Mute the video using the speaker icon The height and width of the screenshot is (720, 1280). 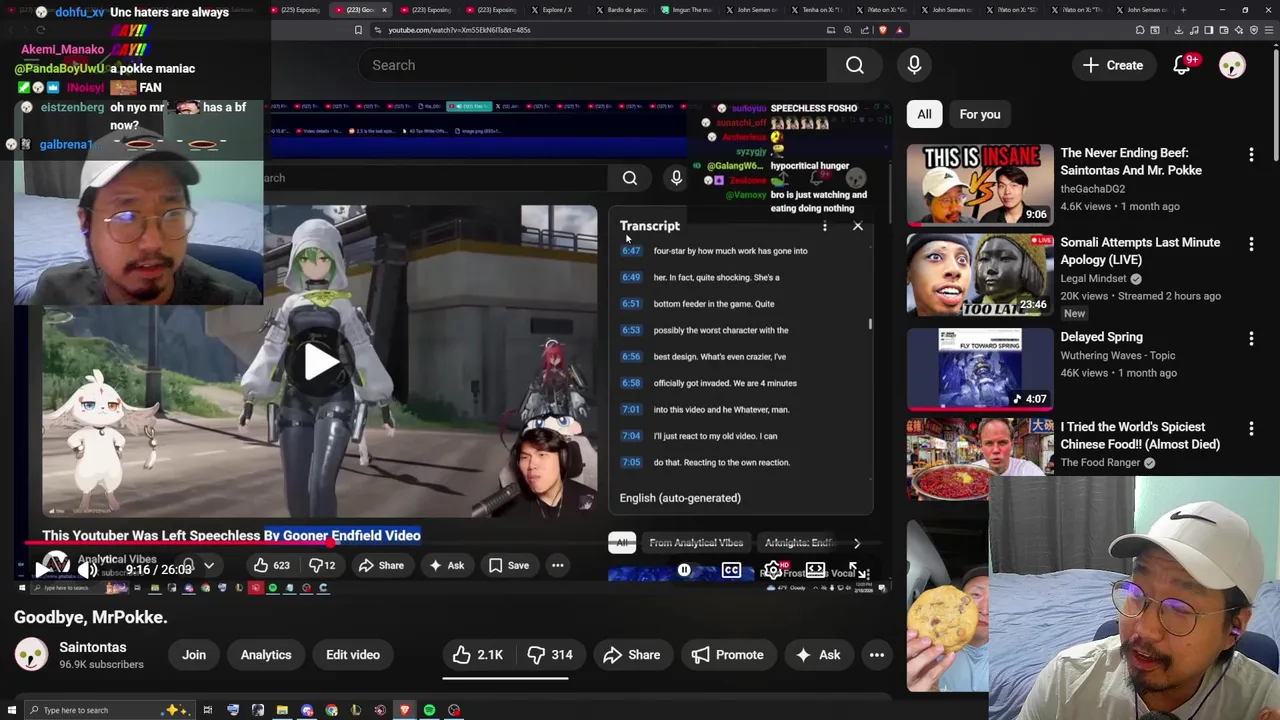click(x=88, y=570)
